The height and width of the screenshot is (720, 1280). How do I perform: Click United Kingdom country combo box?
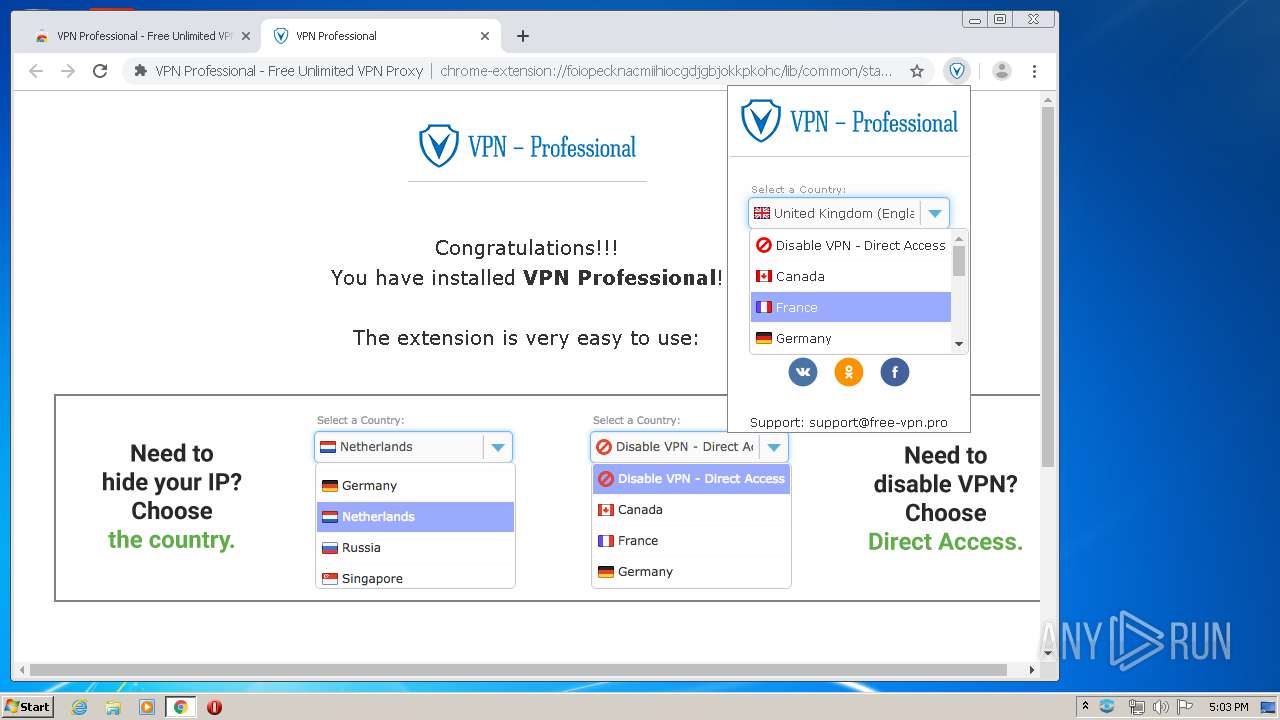pyautogui.click(x=848, y=213)
